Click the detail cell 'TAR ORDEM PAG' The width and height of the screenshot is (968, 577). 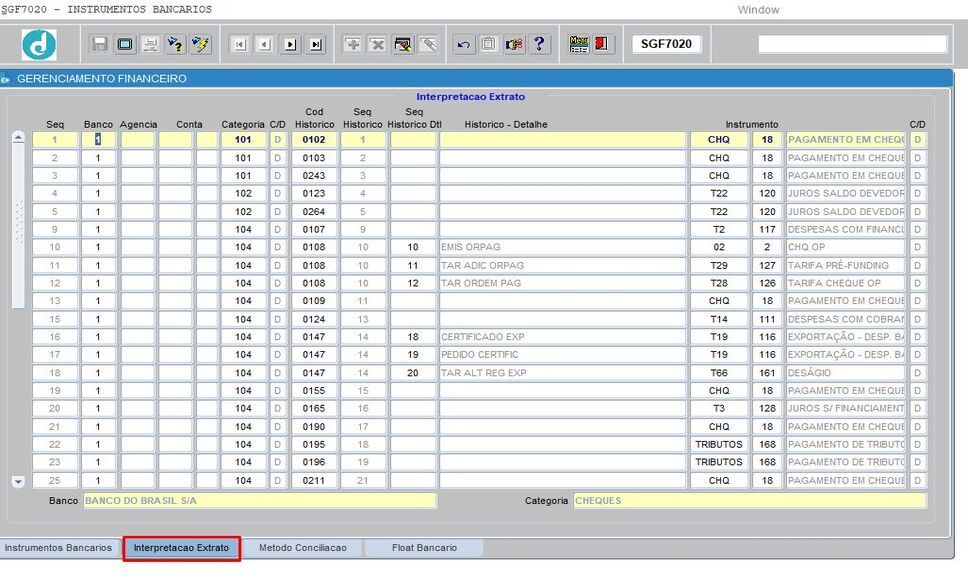563,283
